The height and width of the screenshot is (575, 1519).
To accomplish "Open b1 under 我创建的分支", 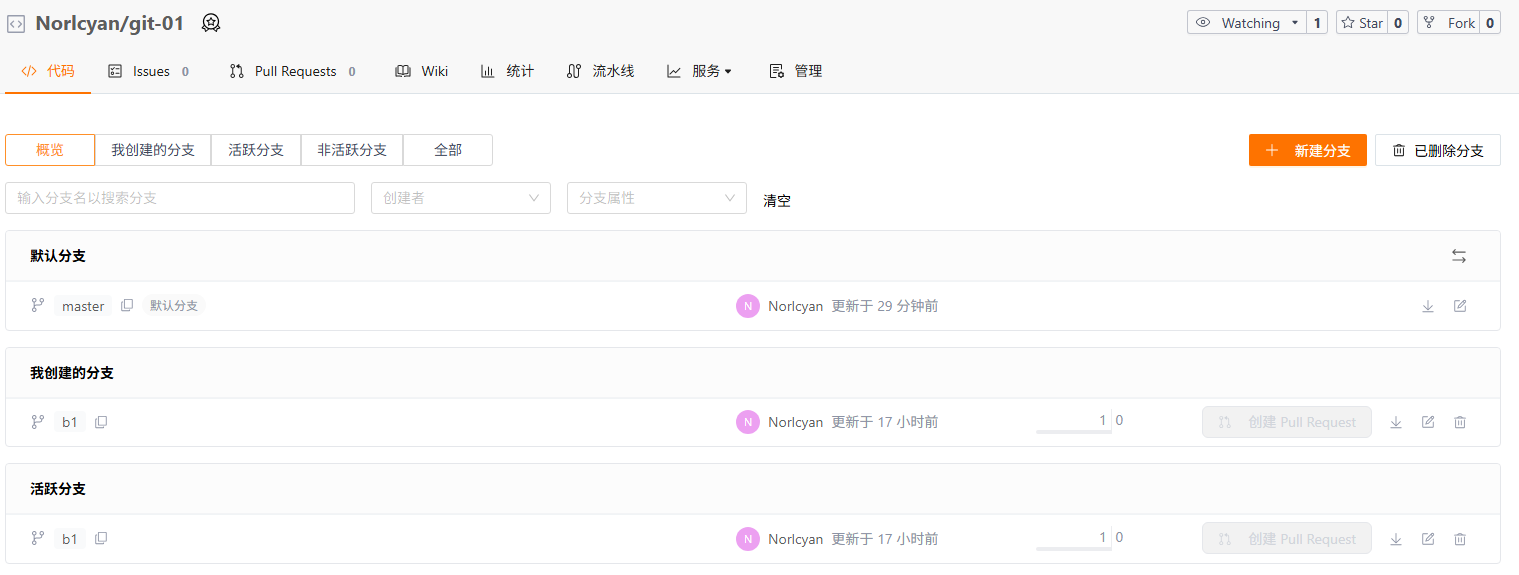I will [70, 422].
